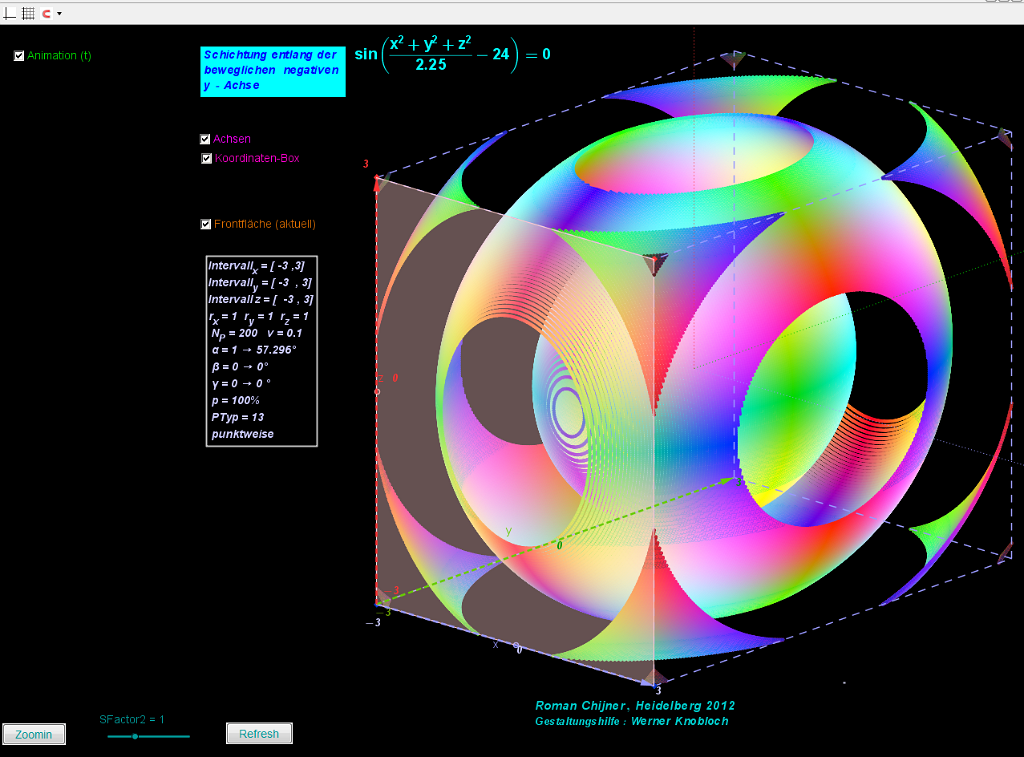Toggle the Achsen checkbox
The width and height of the screenshot is (1024, 757).
tap(205, 139)
